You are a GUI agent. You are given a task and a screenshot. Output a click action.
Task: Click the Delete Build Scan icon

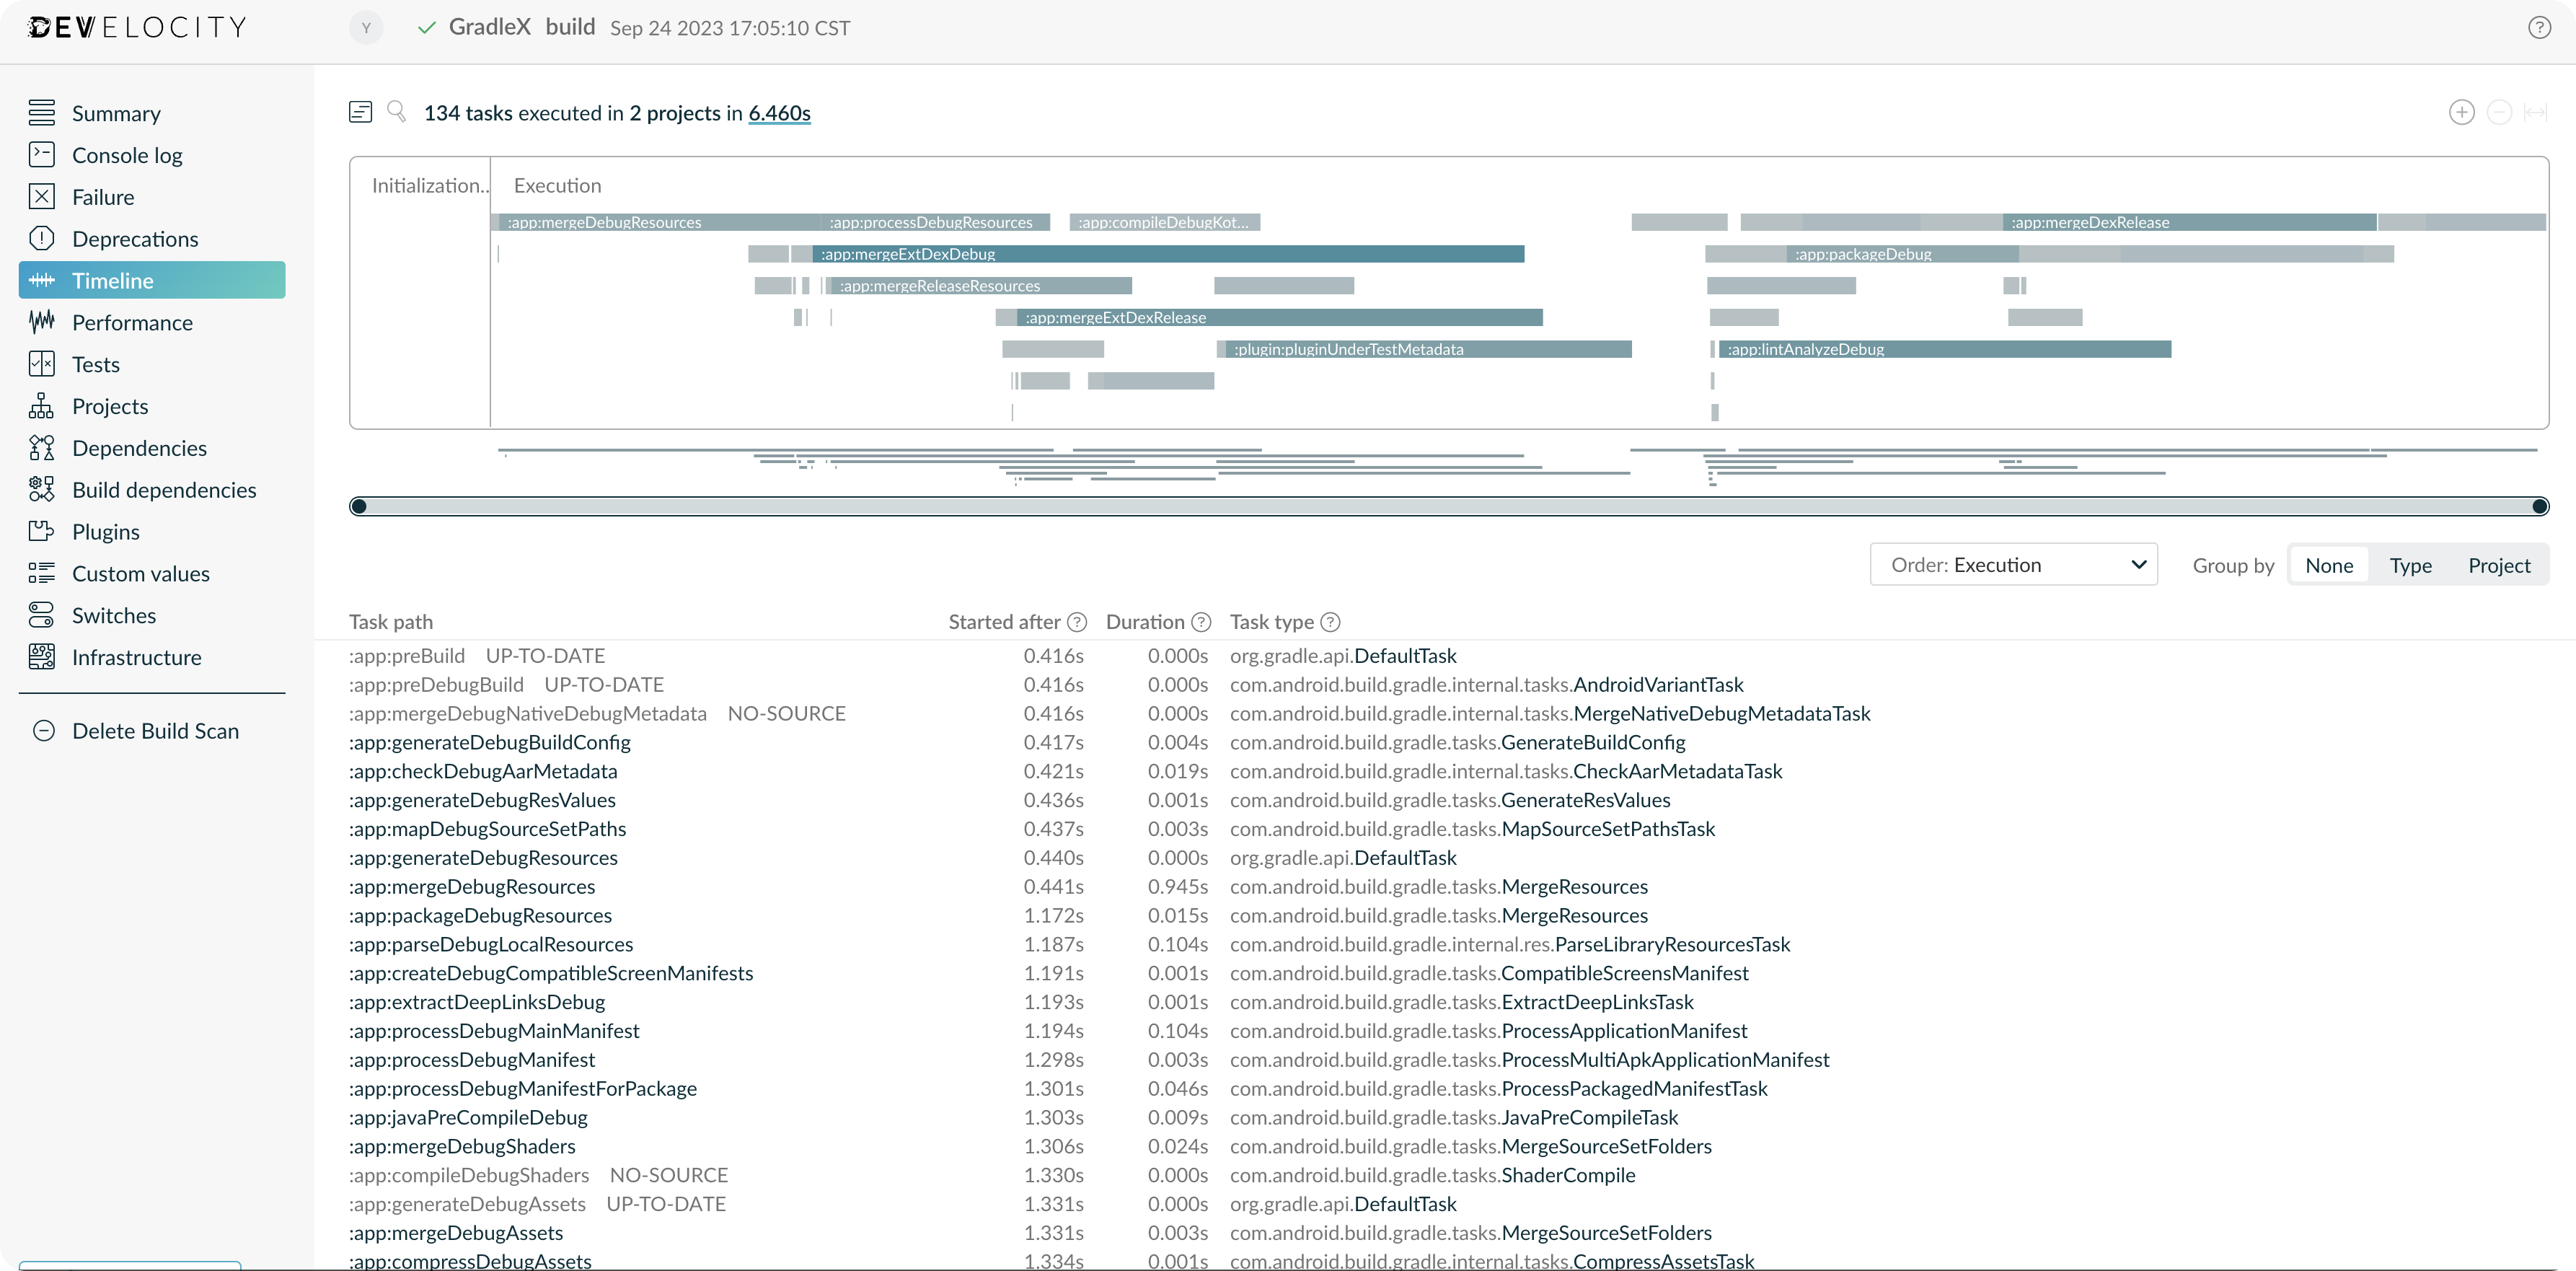point(44,731)
